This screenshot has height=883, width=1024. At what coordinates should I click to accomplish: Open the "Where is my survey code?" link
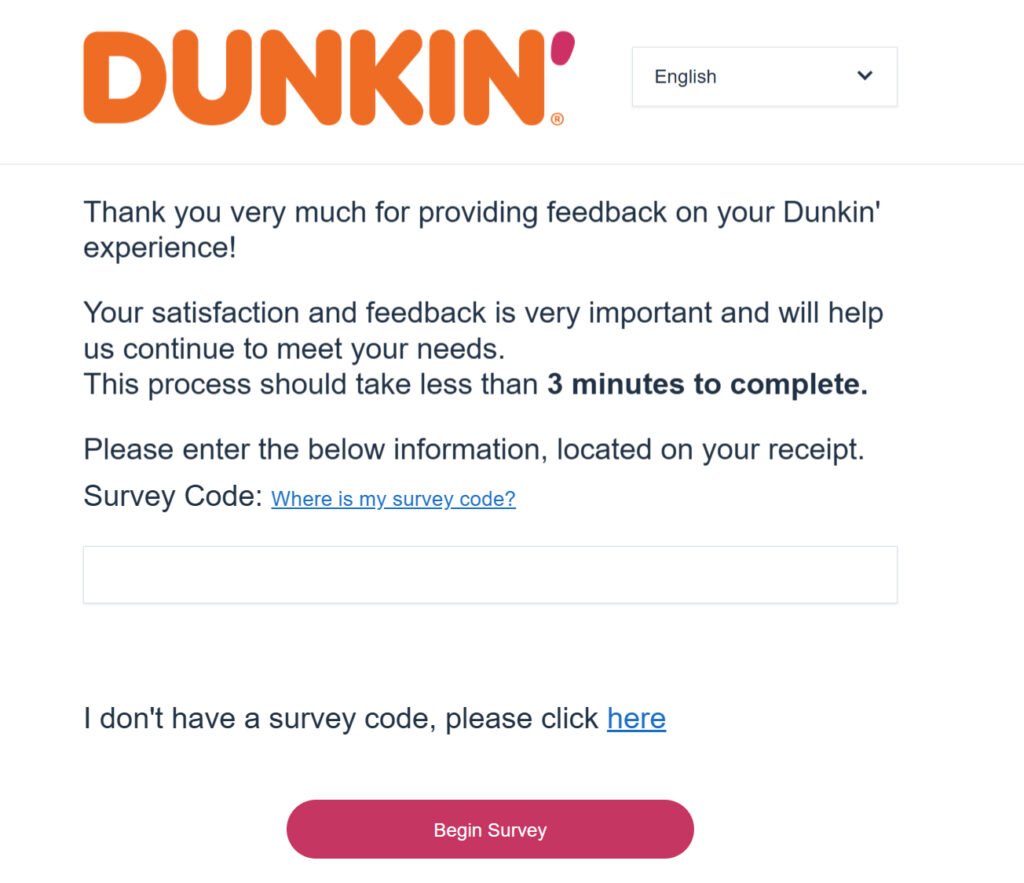393,499
